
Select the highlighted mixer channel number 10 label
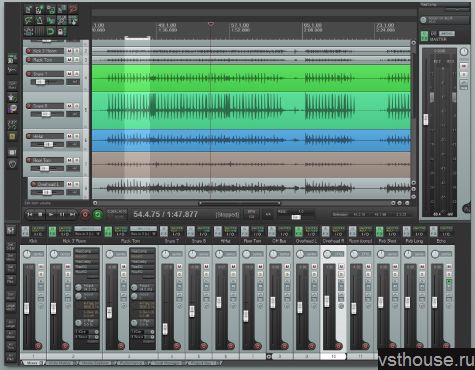[x=333, y=356]
